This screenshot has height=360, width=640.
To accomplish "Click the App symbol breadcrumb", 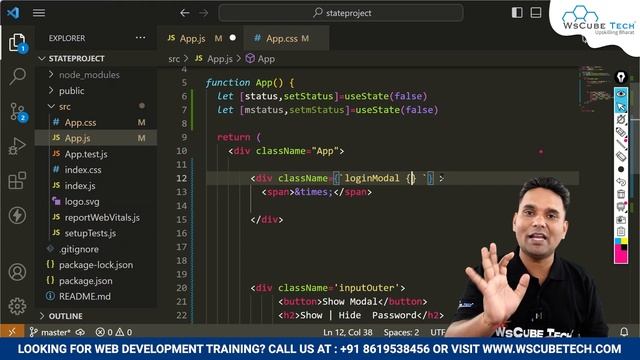I will [x=260, y=59].
